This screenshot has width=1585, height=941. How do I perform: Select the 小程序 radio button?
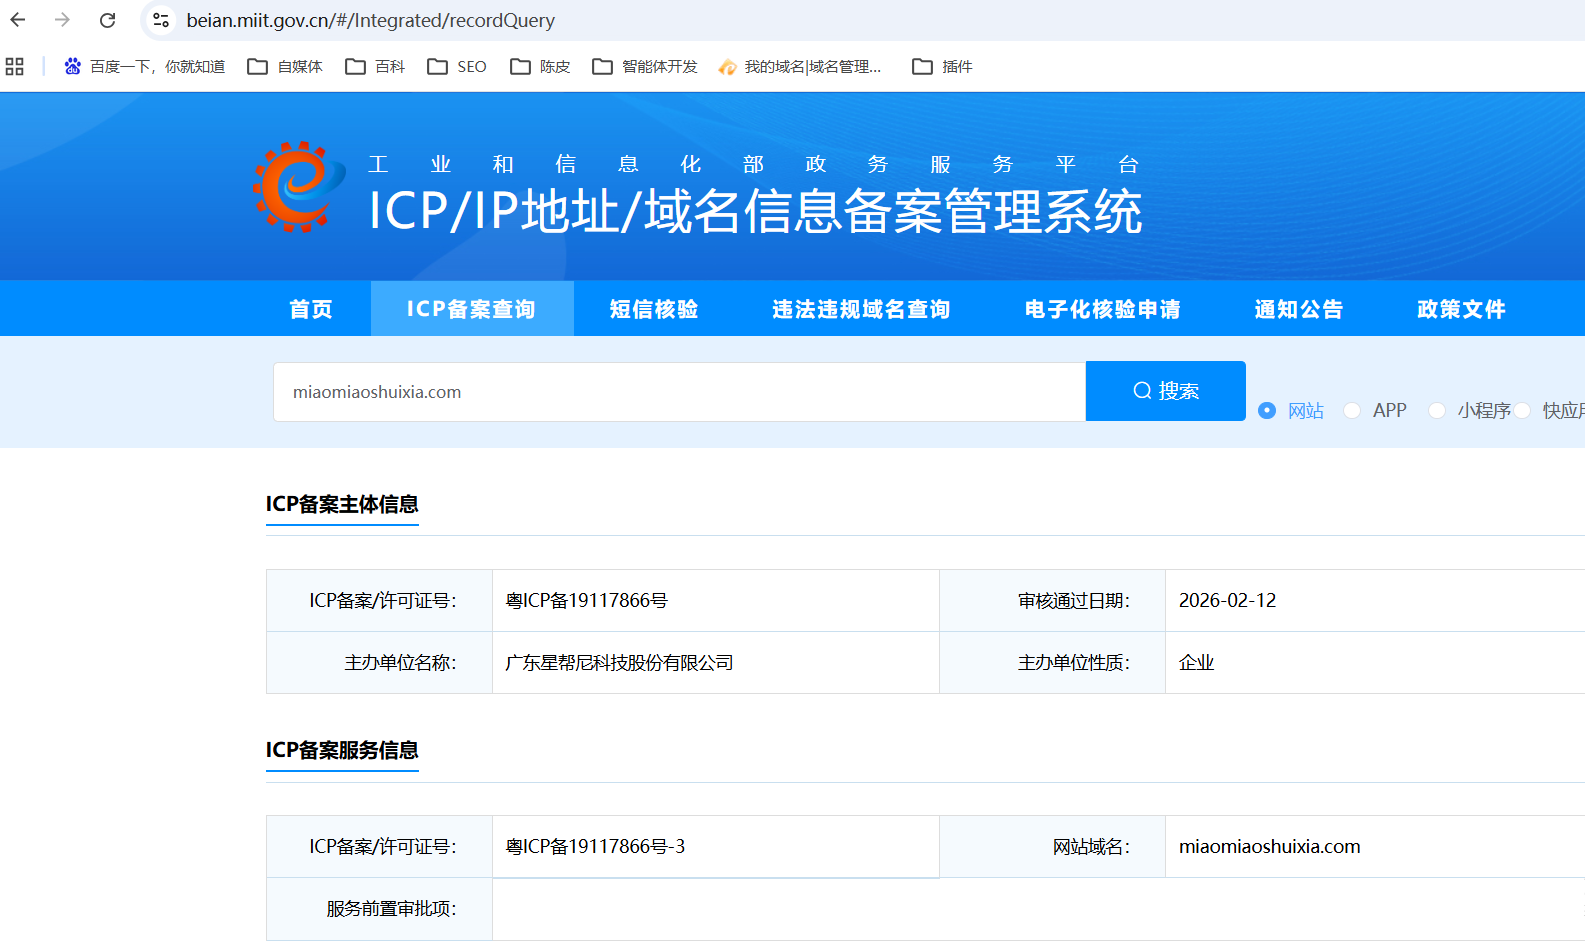1437,411
